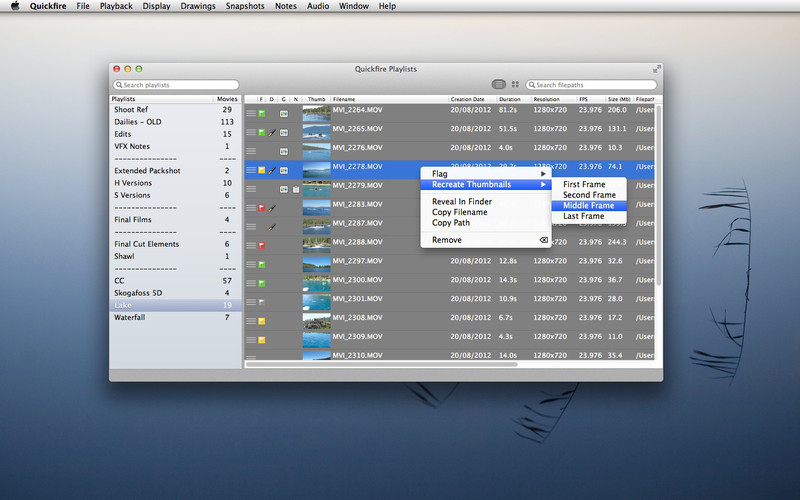Open the Audio menu
The height and width of the screenshot is (500, 800).
(x=318, y=6)
